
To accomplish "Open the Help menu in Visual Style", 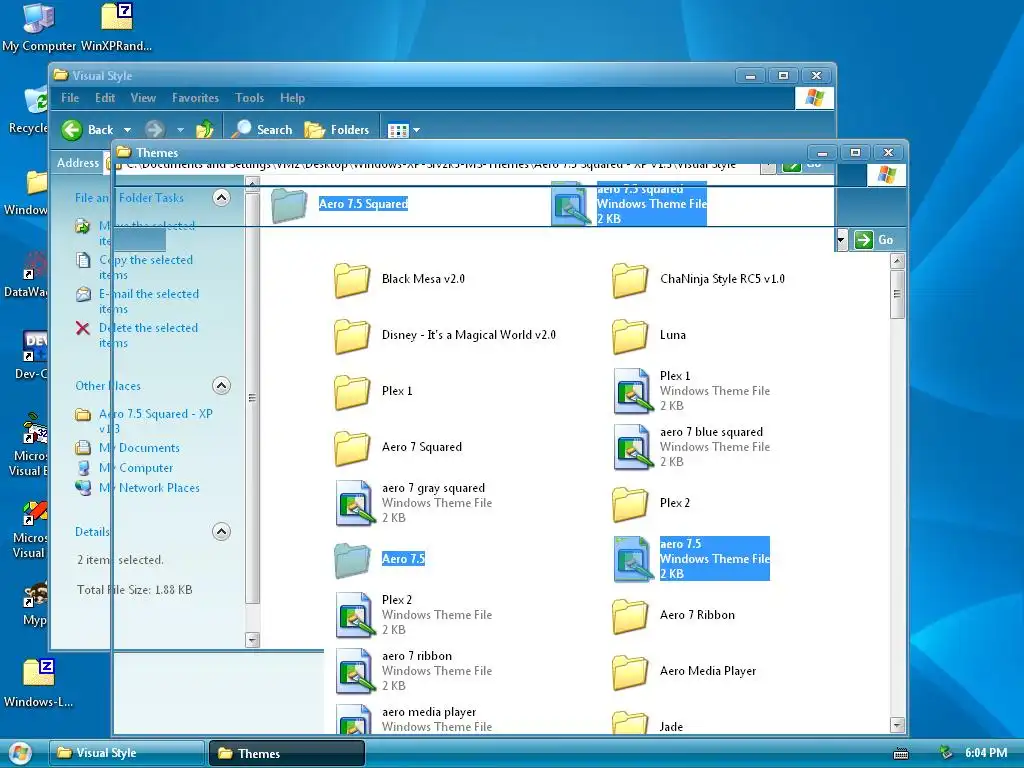I will coord(292,98).
